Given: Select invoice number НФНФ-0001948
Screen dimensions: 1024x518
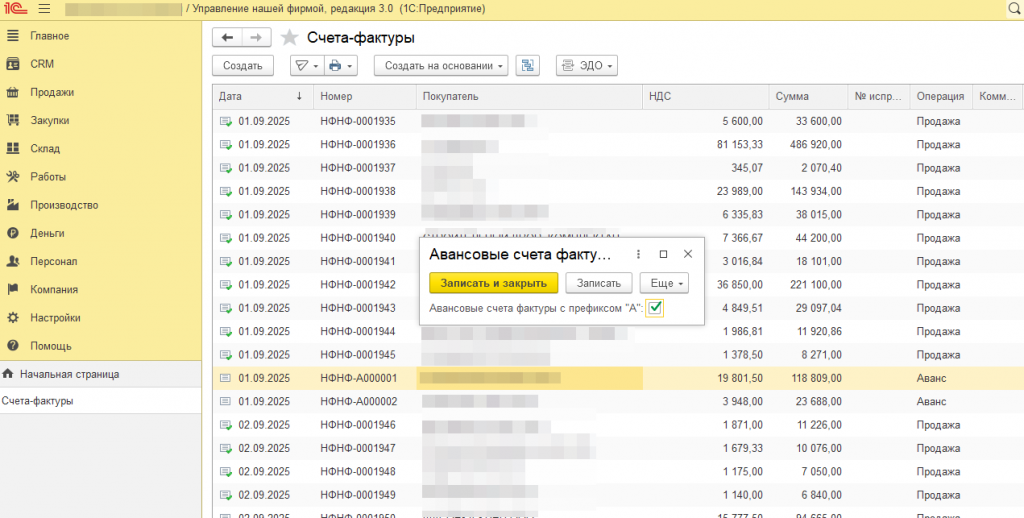Looking at the screenshot, I should coord(358,472).
